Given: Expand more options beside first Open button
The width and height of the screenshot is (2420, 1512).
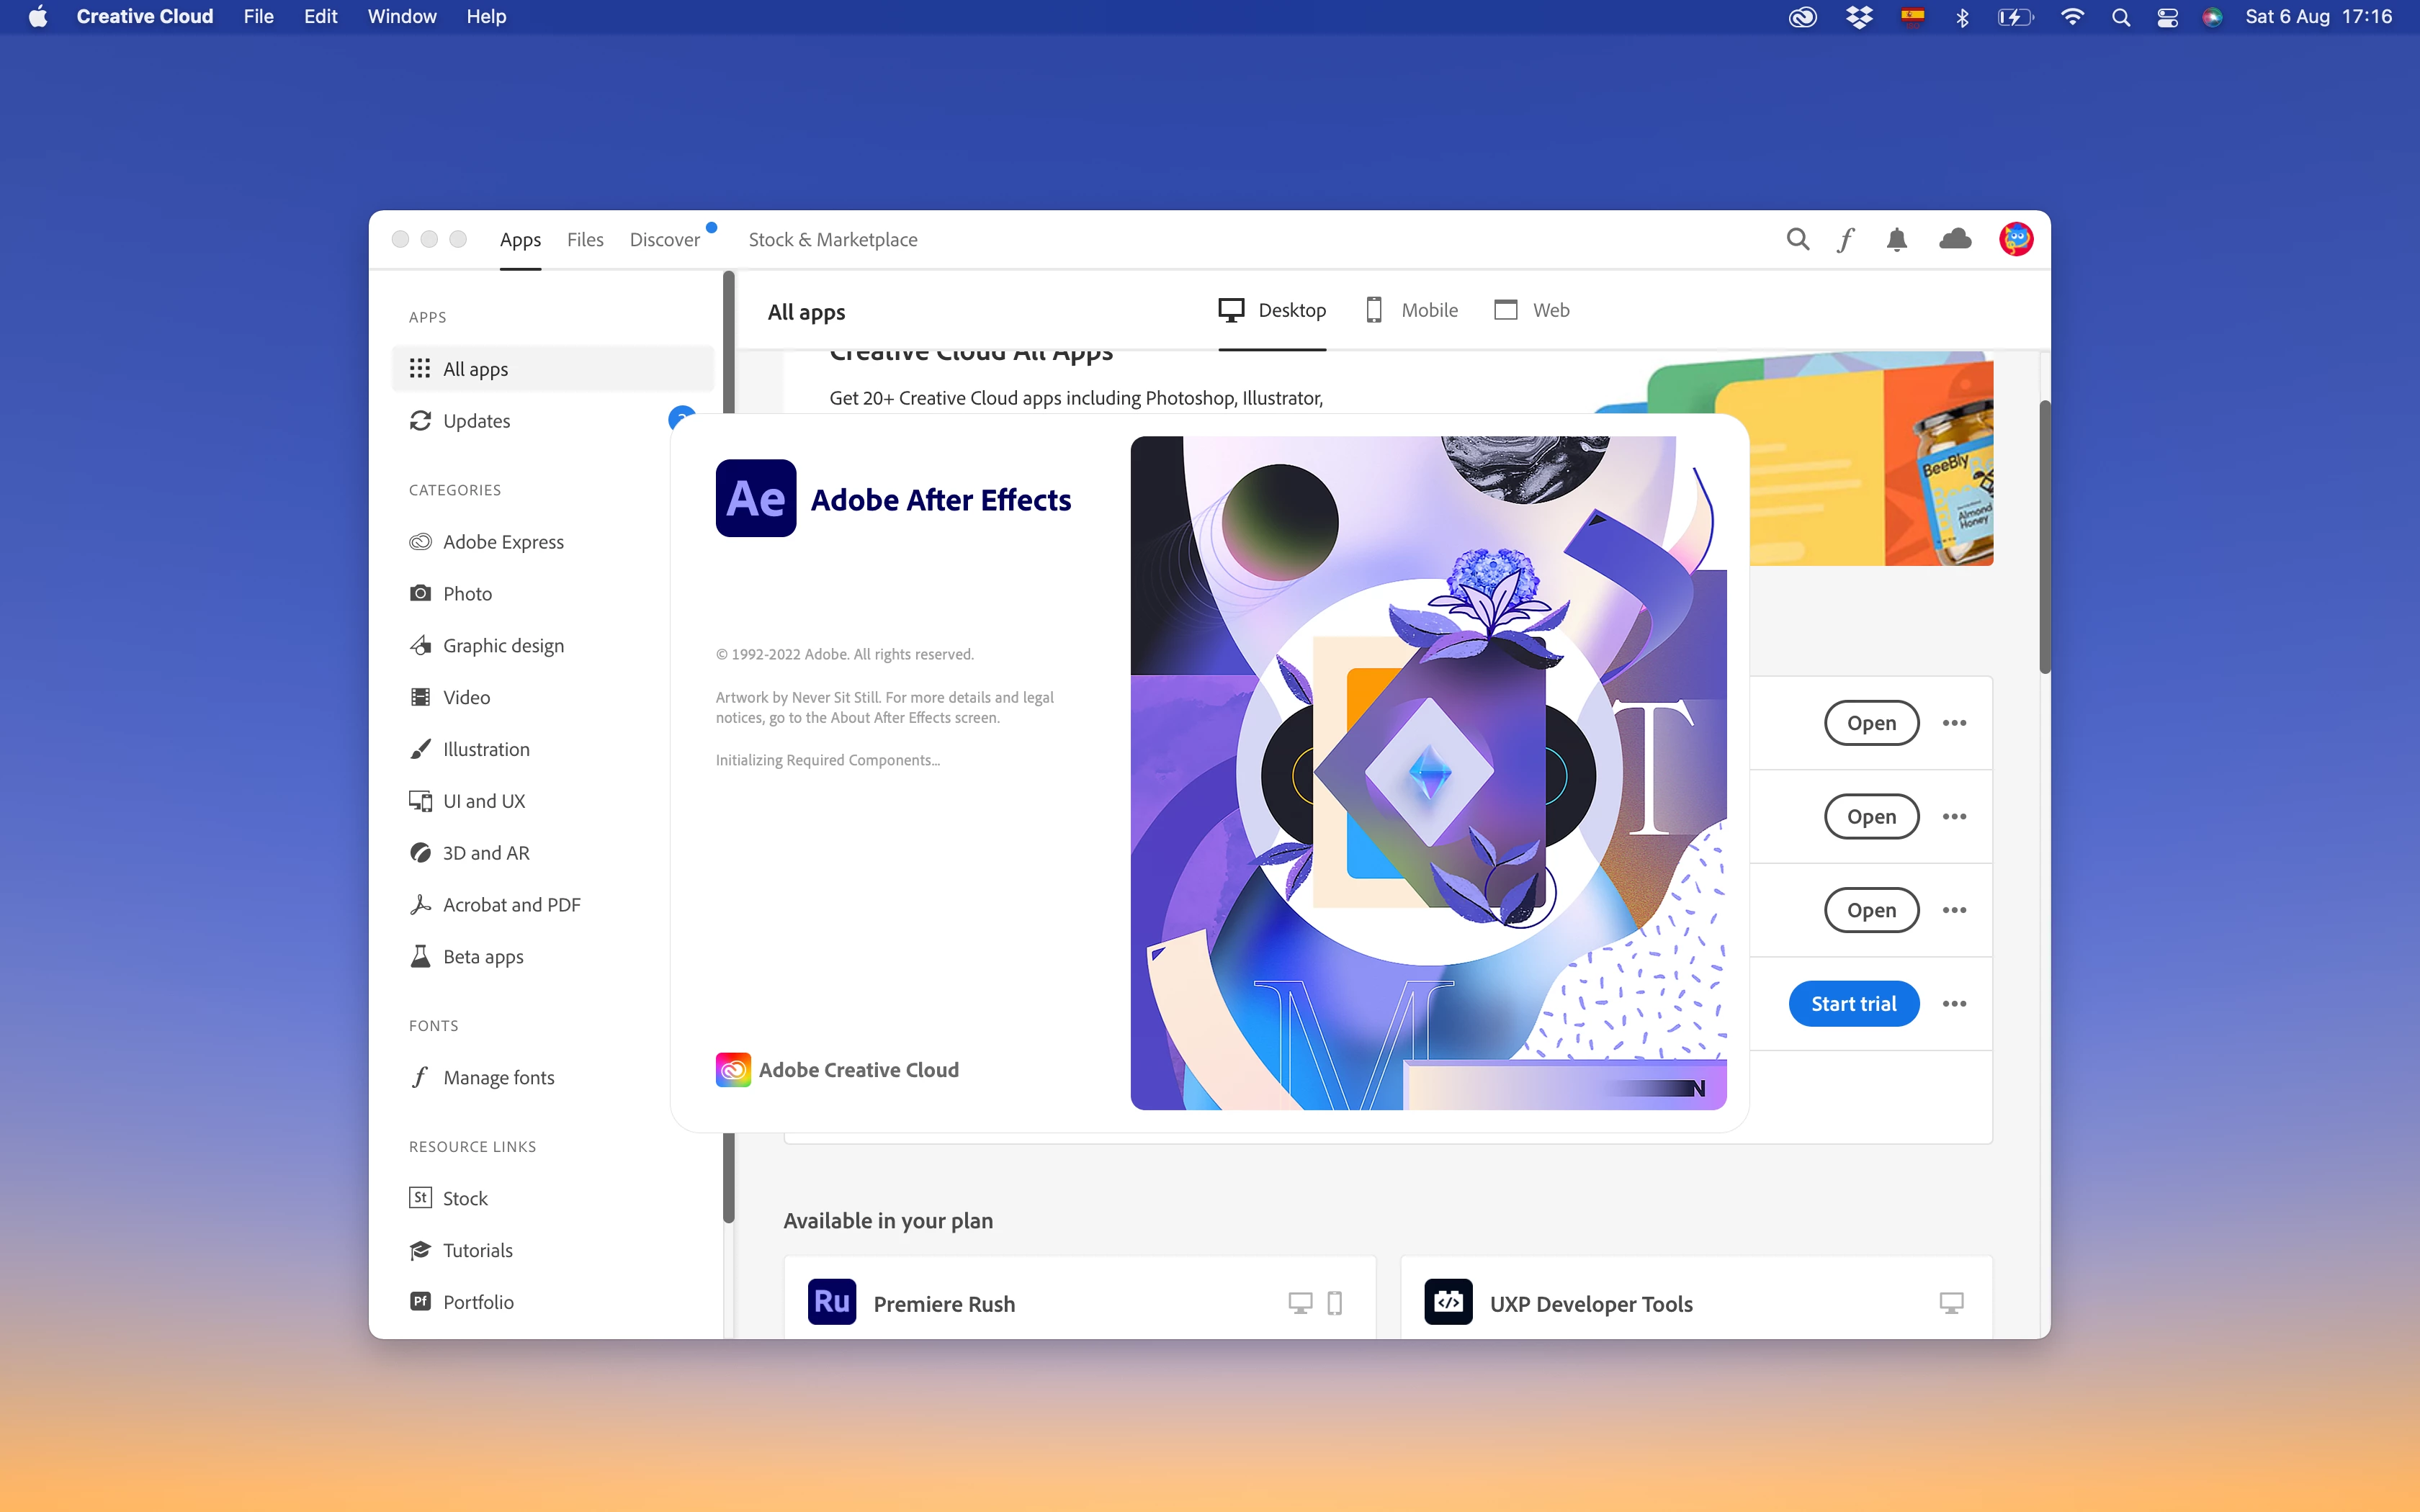Looking at the screenshot, I should point(1954,723).
